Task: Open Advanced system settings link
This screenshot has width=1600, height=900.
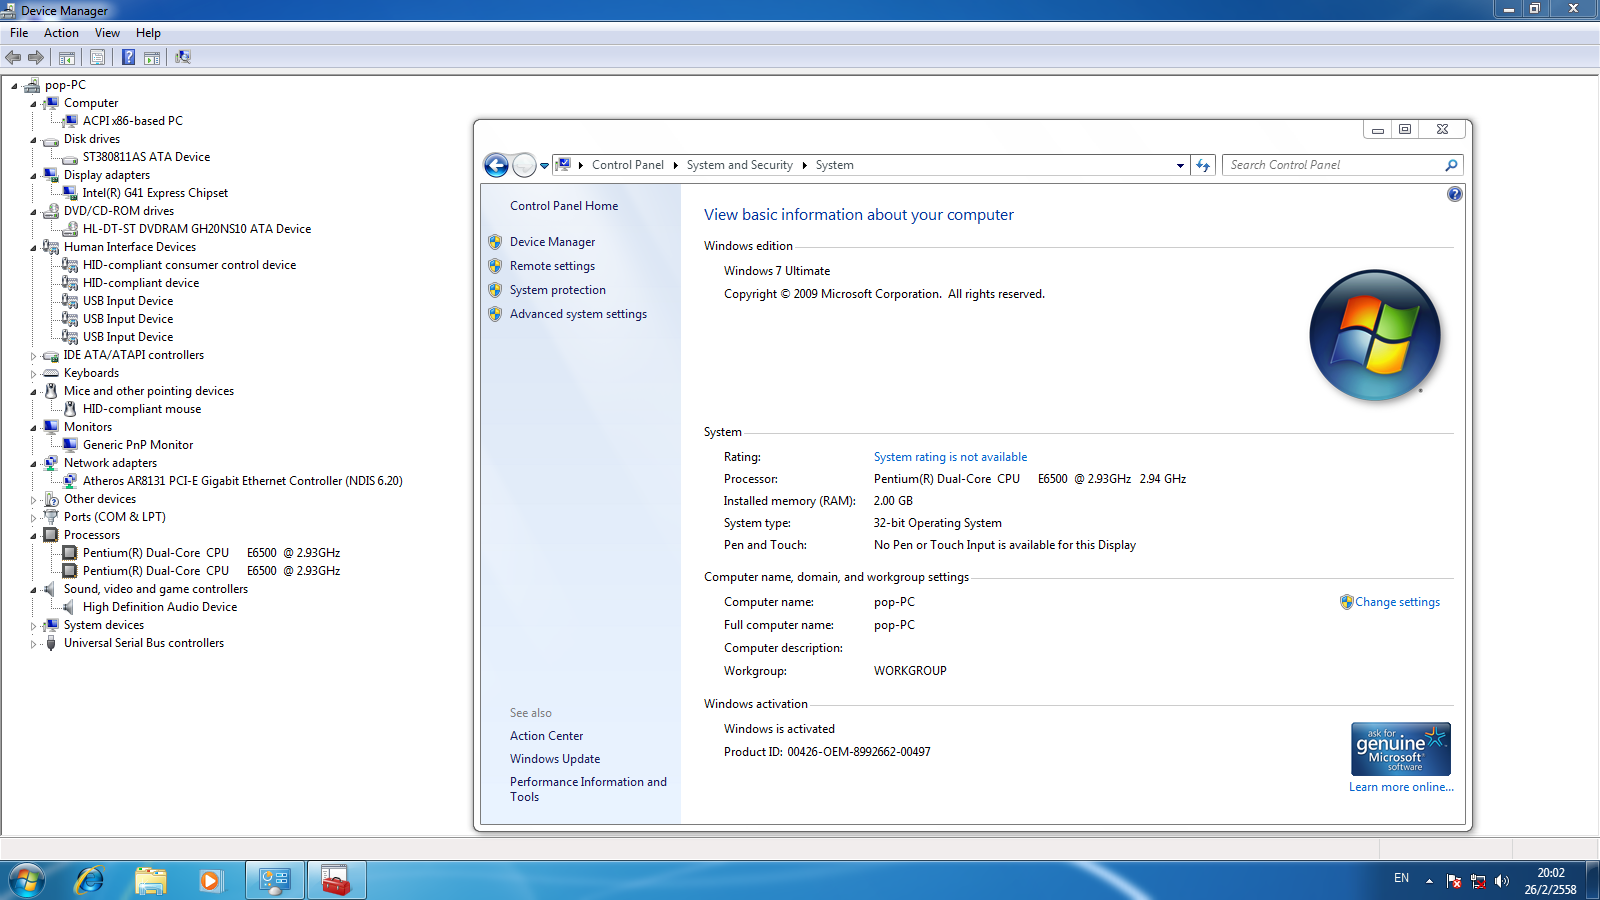Action: (x=578, y=314)
